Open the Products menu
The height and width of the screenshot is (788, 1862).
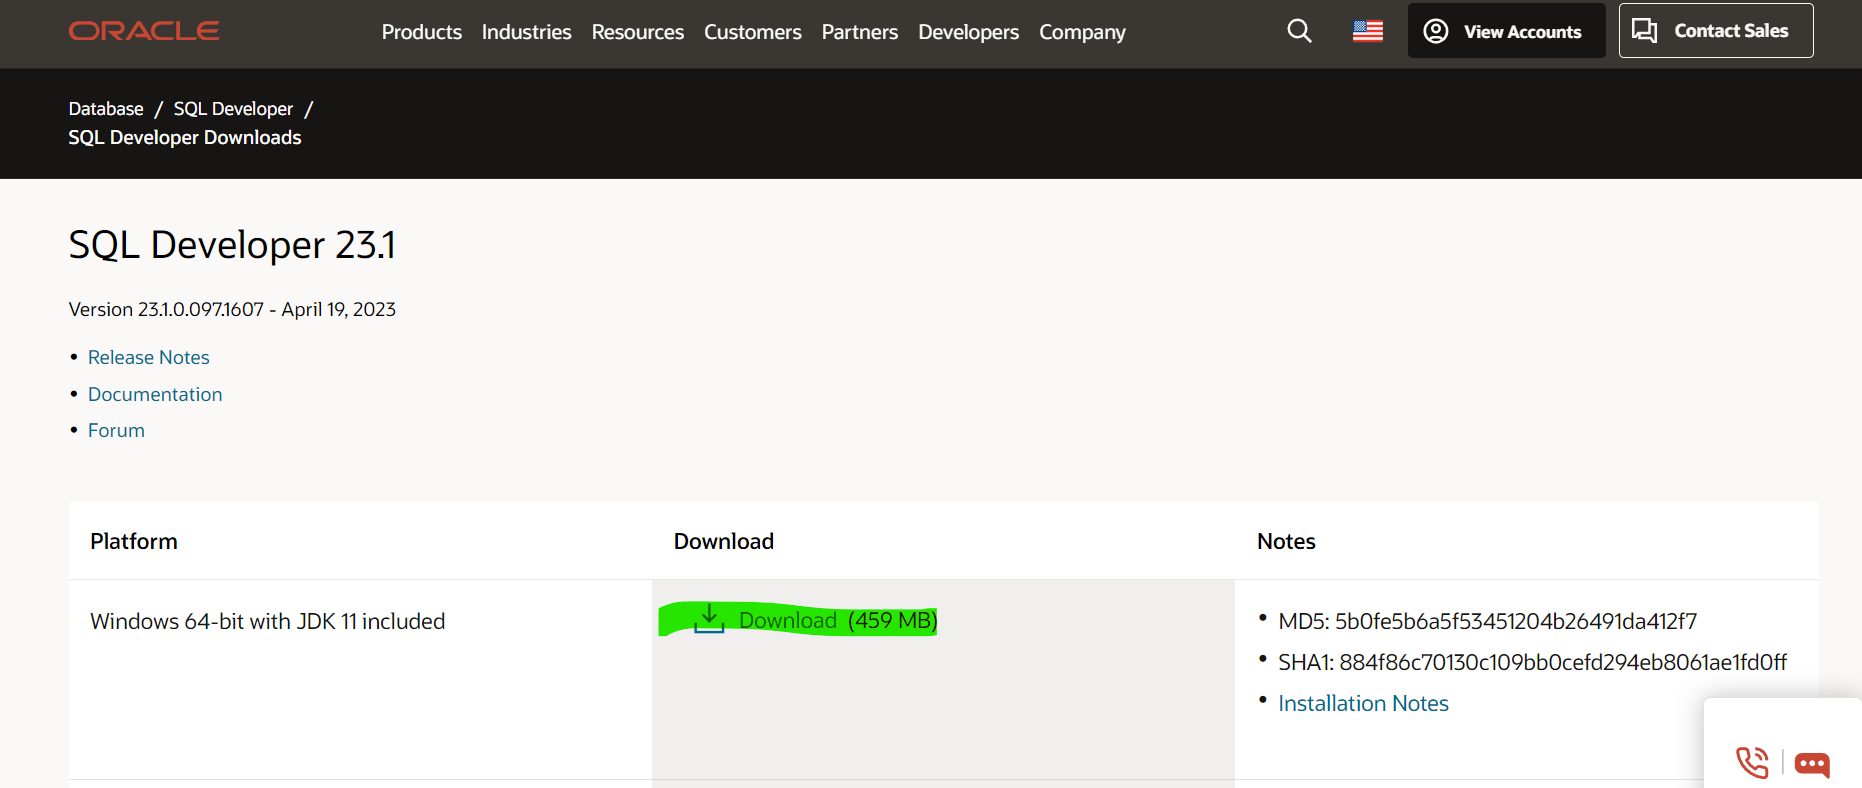click(x=422, y=32)
